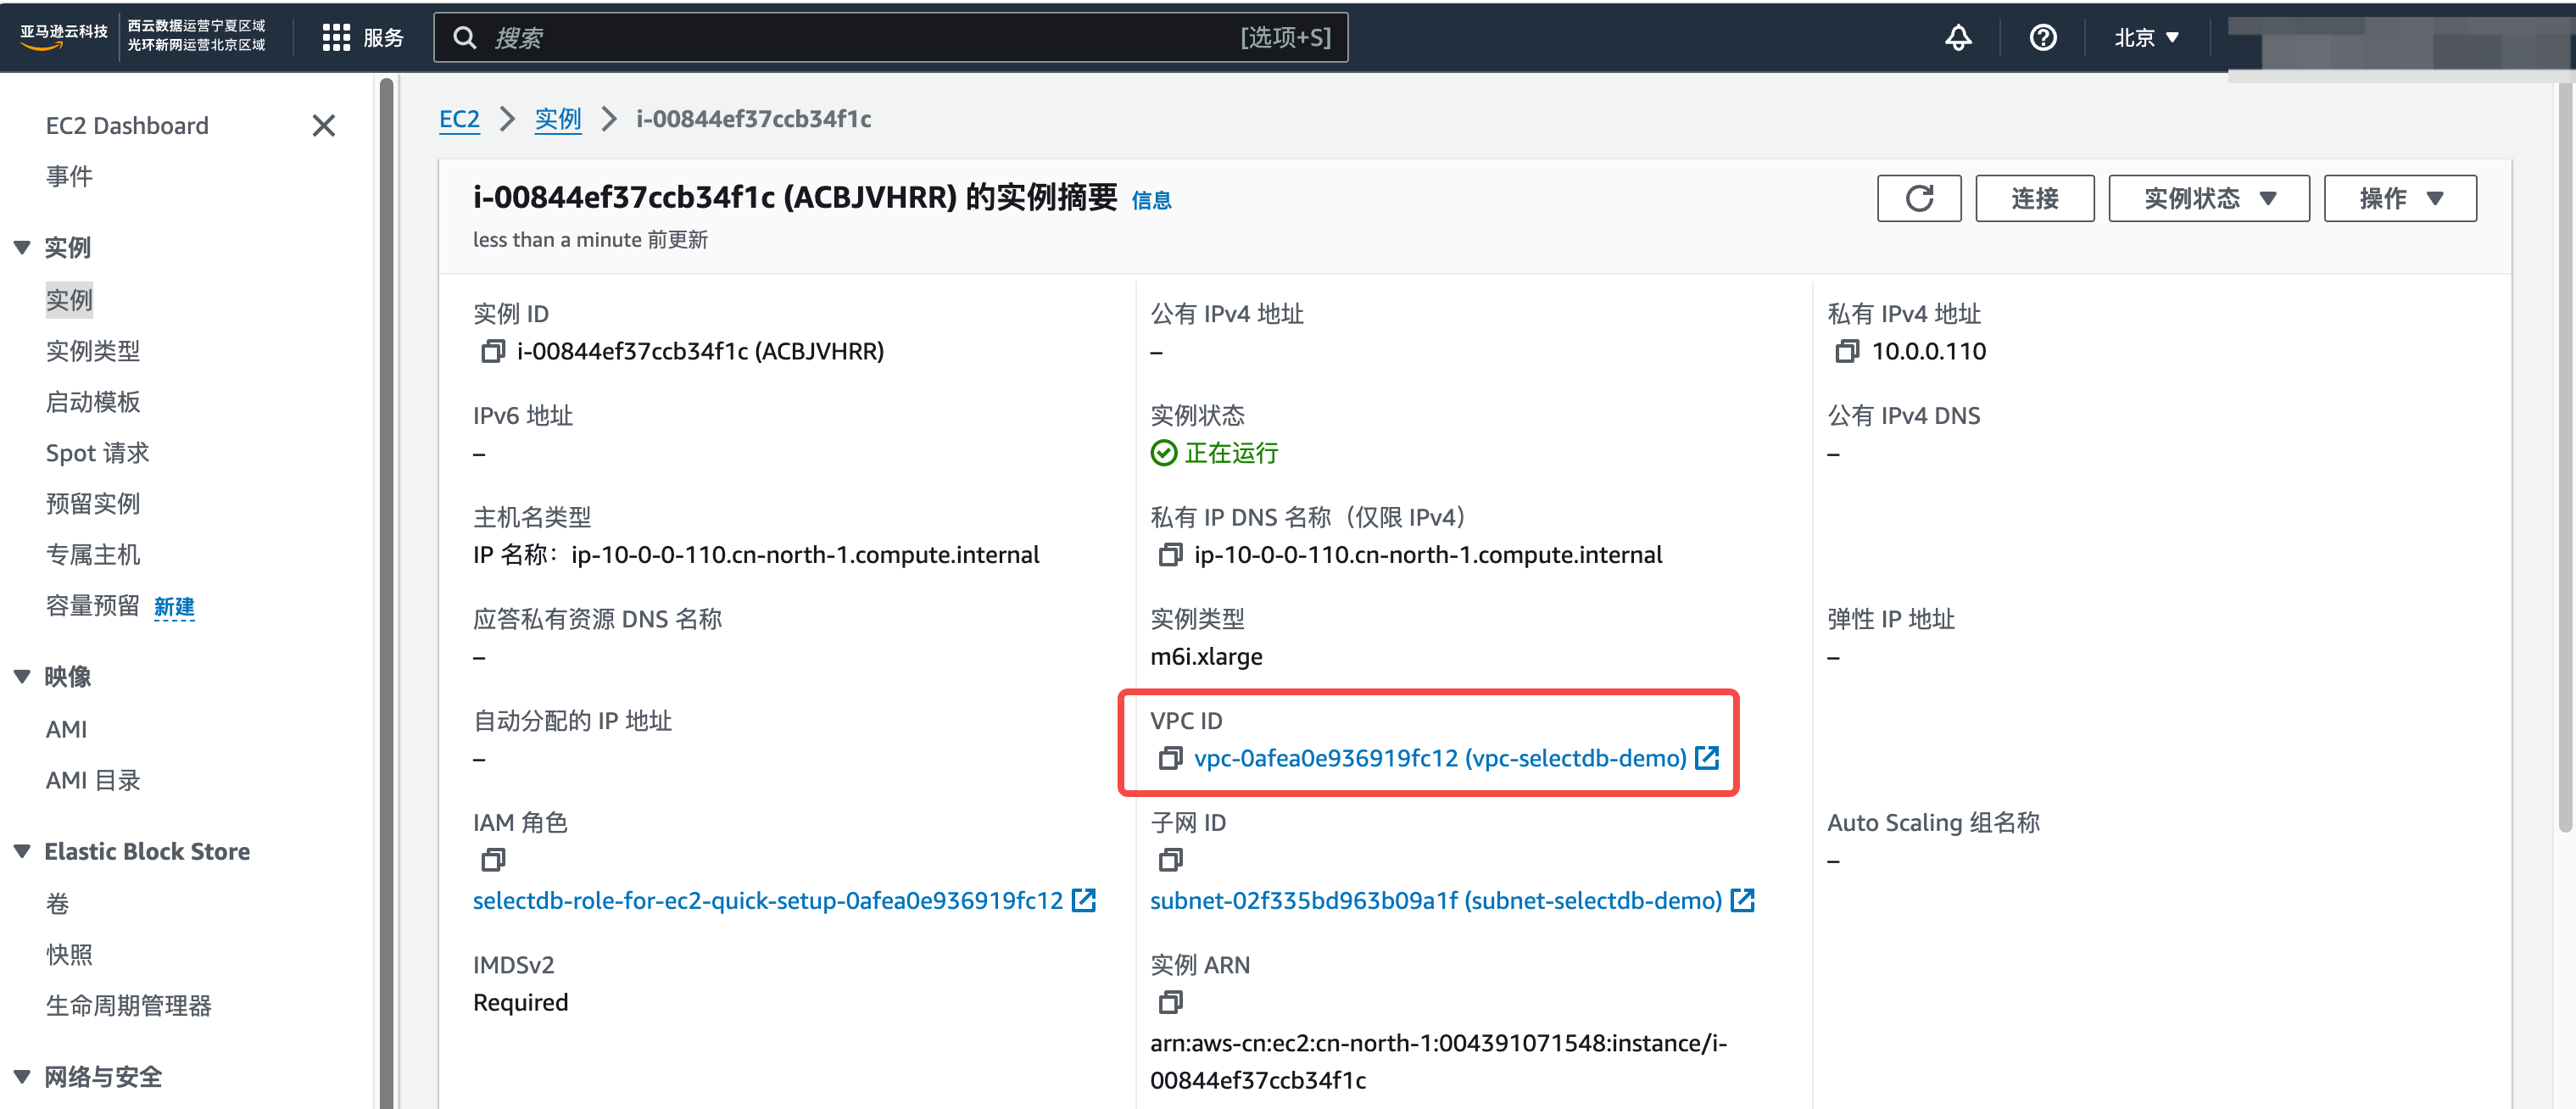
Task: Open Lifecycle Manager in sidebar
Action: pyautogui.click(x=128, y=1006)
